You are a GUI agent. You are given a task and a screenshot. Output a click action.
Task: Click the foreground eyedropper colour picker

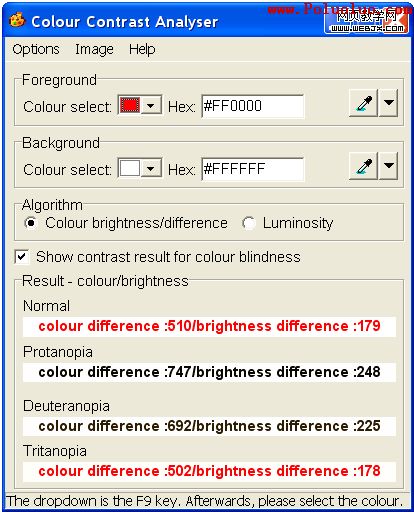click(363, 103)
